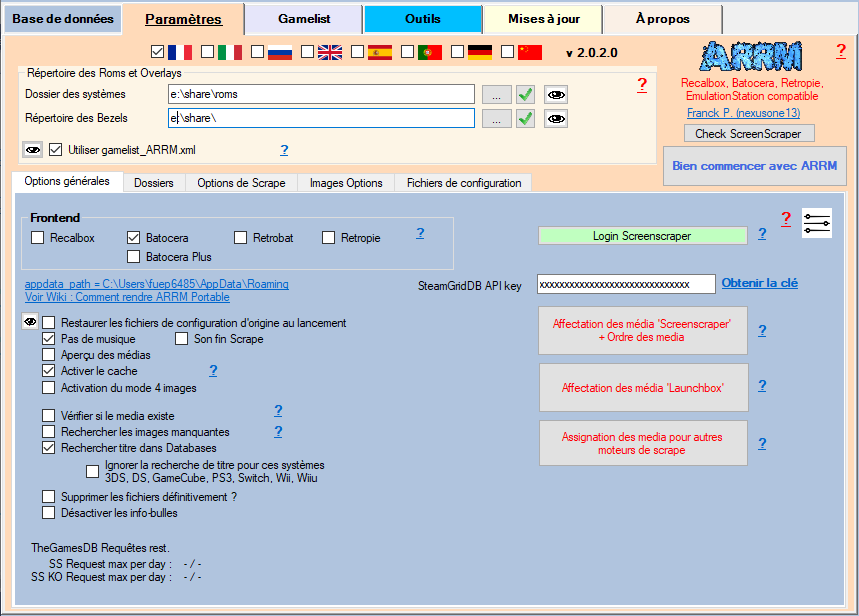
Task: Open Affectation des média 'Launchbox'
Action: [642, 388]
